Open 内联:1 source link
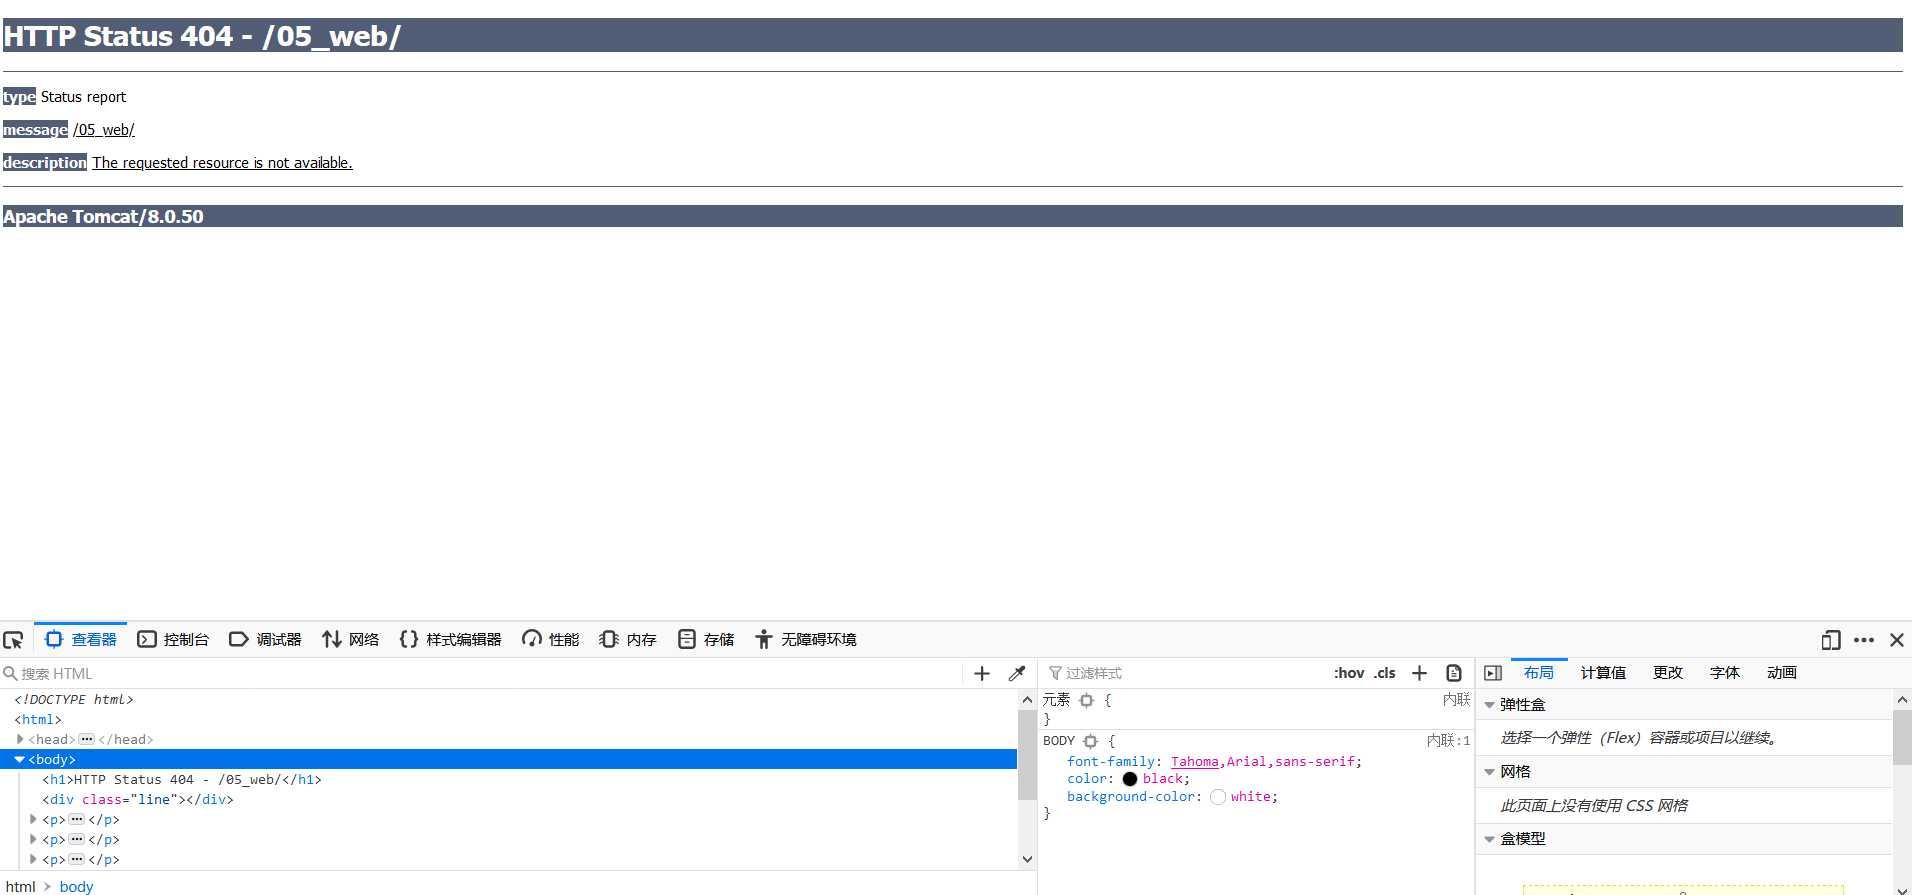Image resolution: width=1912 pixels, height=895 pixels. 1448,741
